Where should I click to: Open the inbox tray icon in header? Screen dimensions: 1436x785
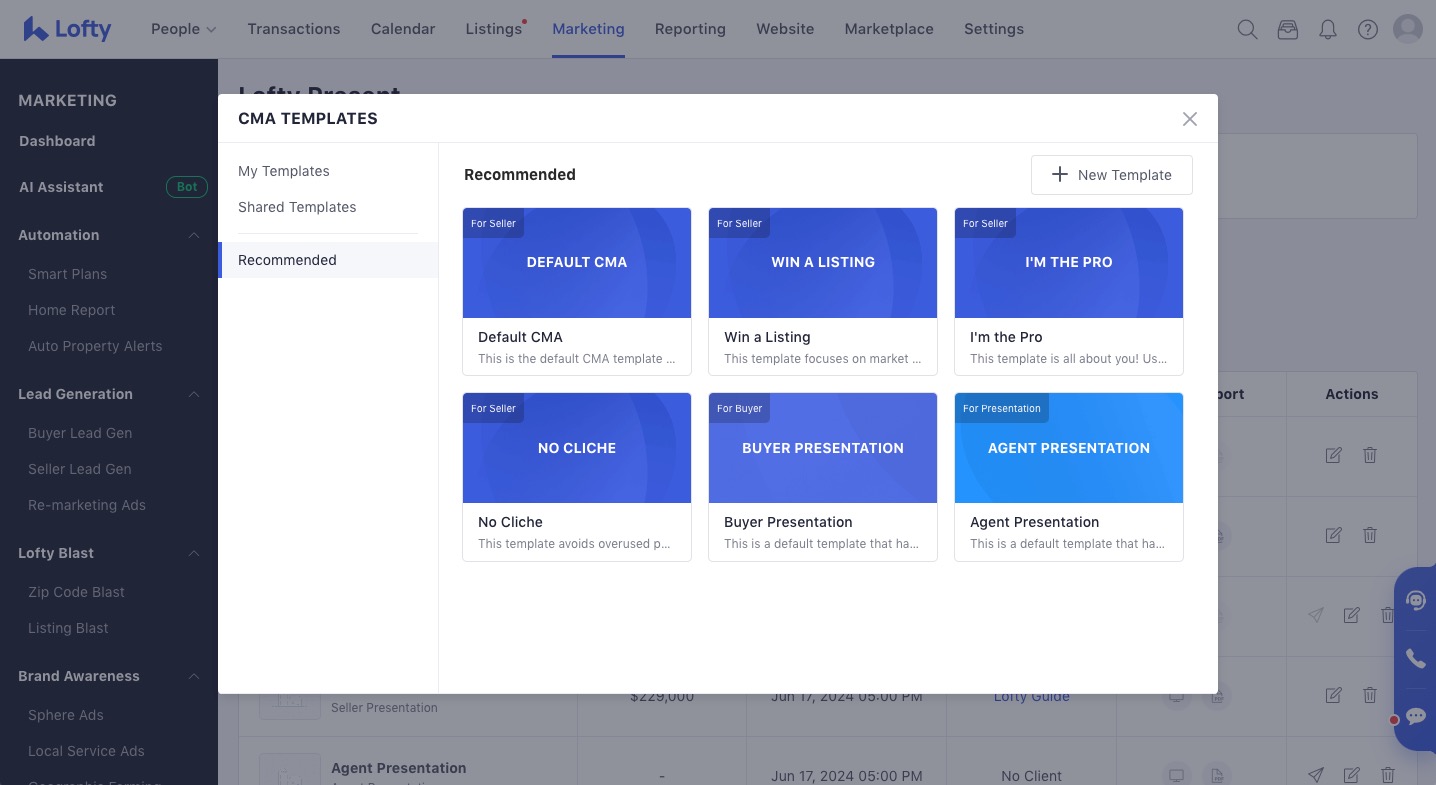(1288, 30)
